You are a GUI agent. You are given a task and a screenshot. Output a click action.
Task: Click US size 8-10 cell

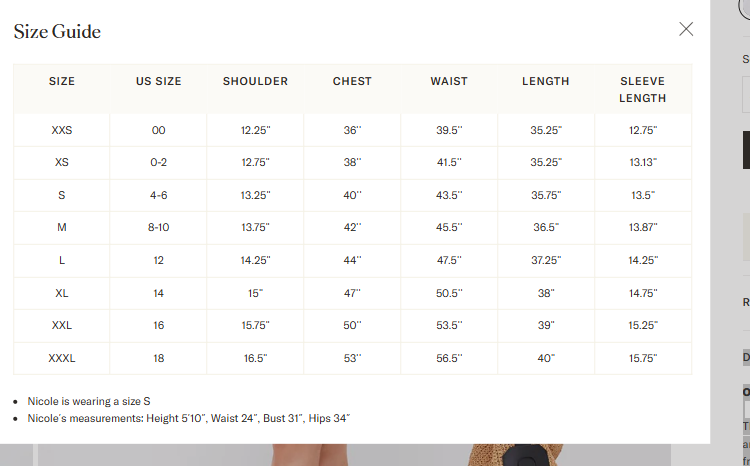(159, 228)
